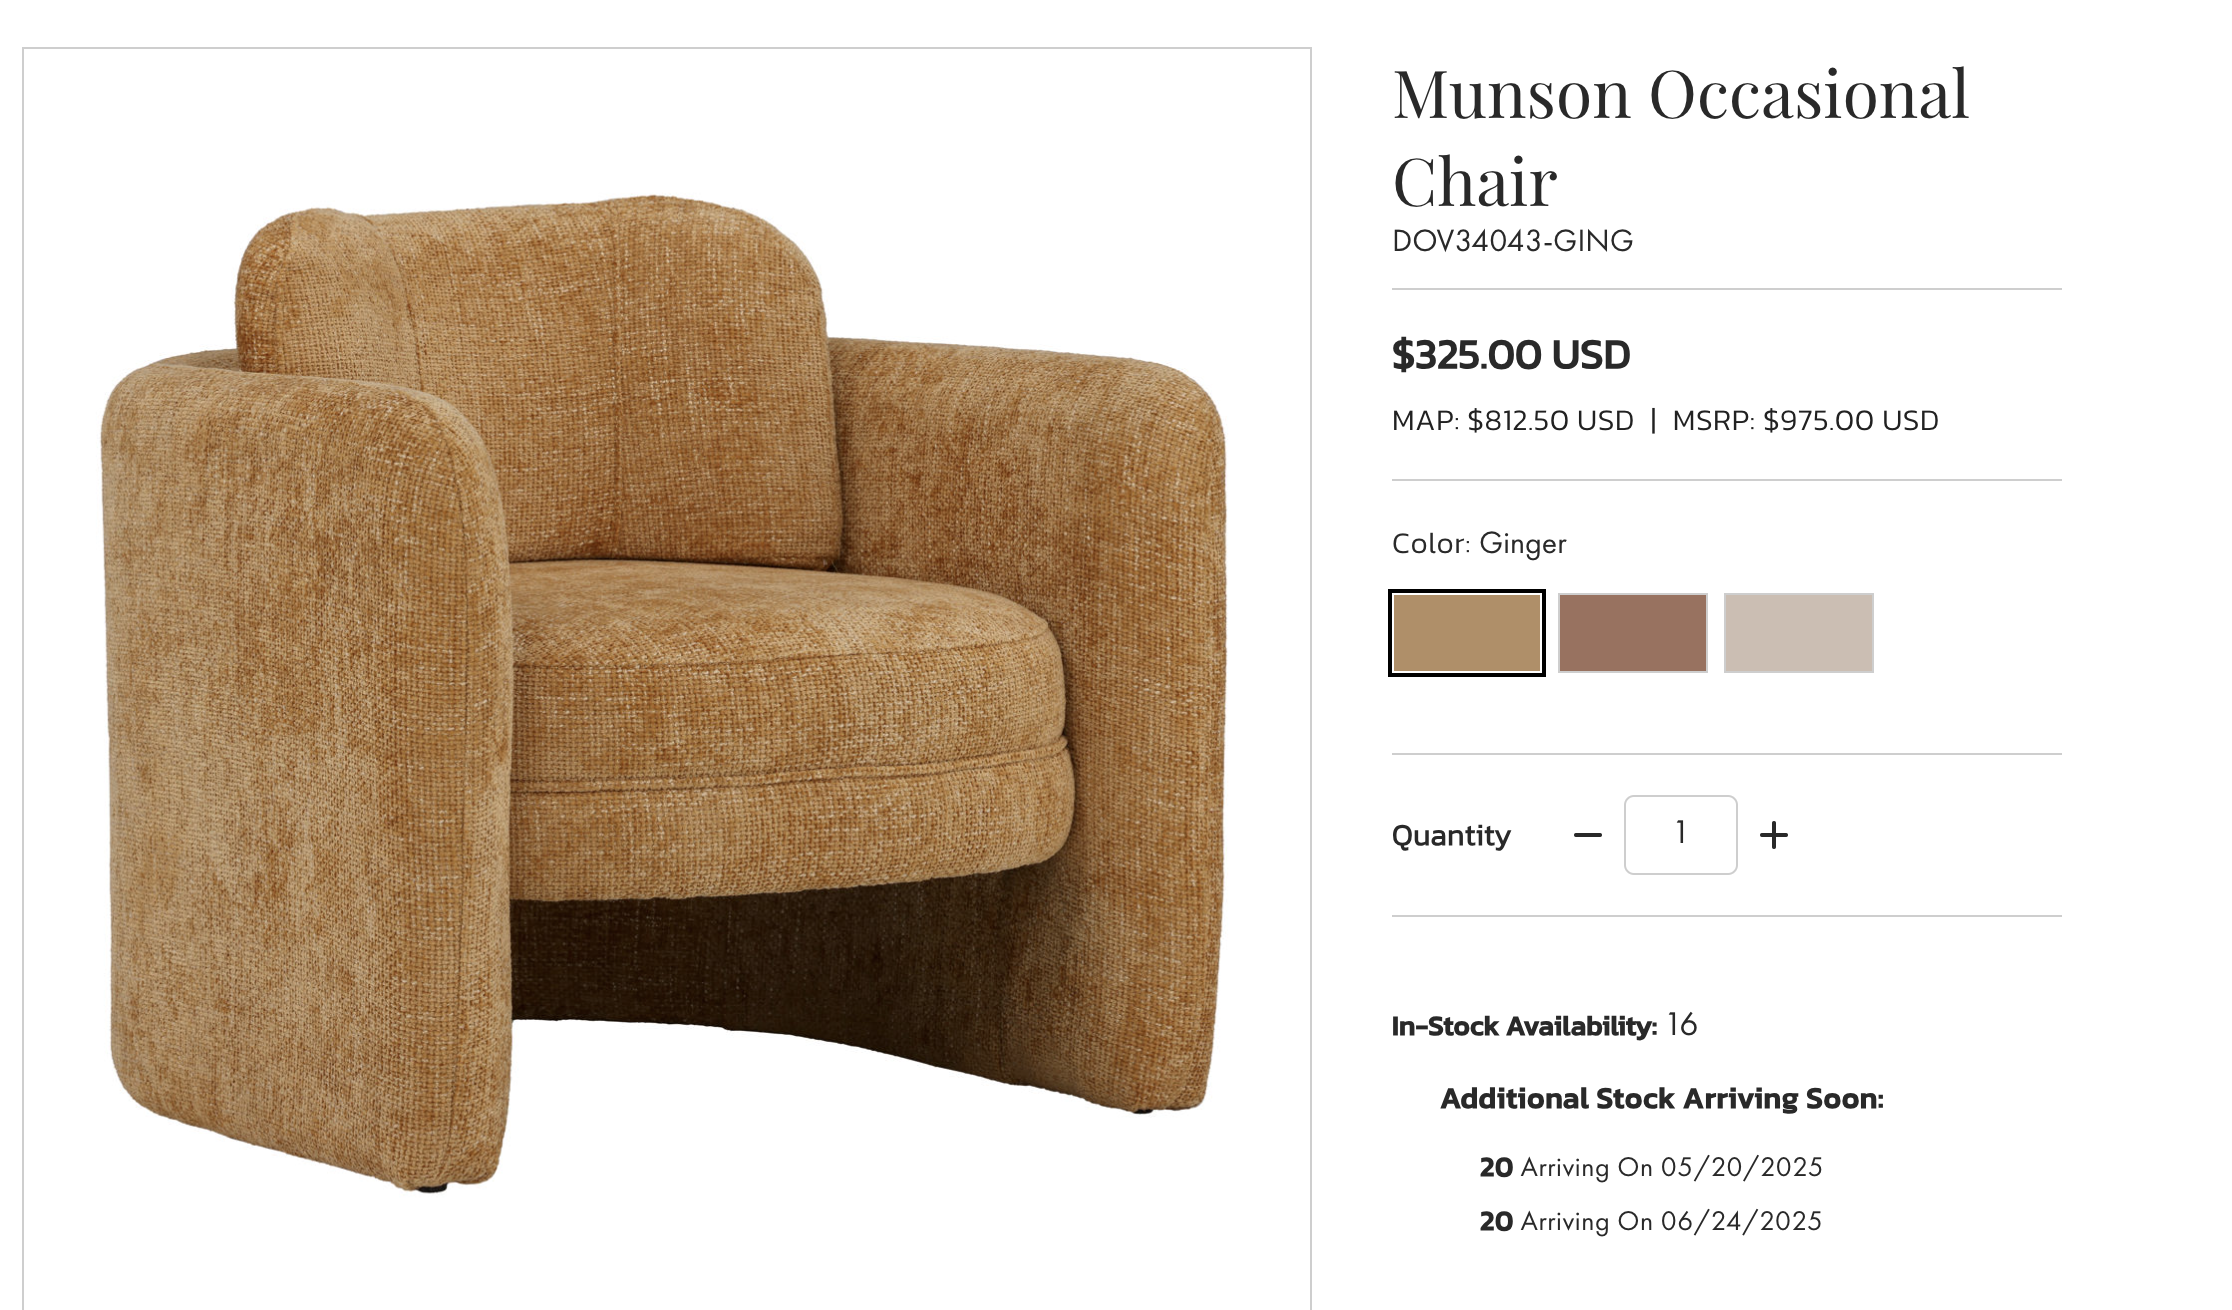Select the Ginger color swatch
2232x1310 pixels.
pos(1467,633)
